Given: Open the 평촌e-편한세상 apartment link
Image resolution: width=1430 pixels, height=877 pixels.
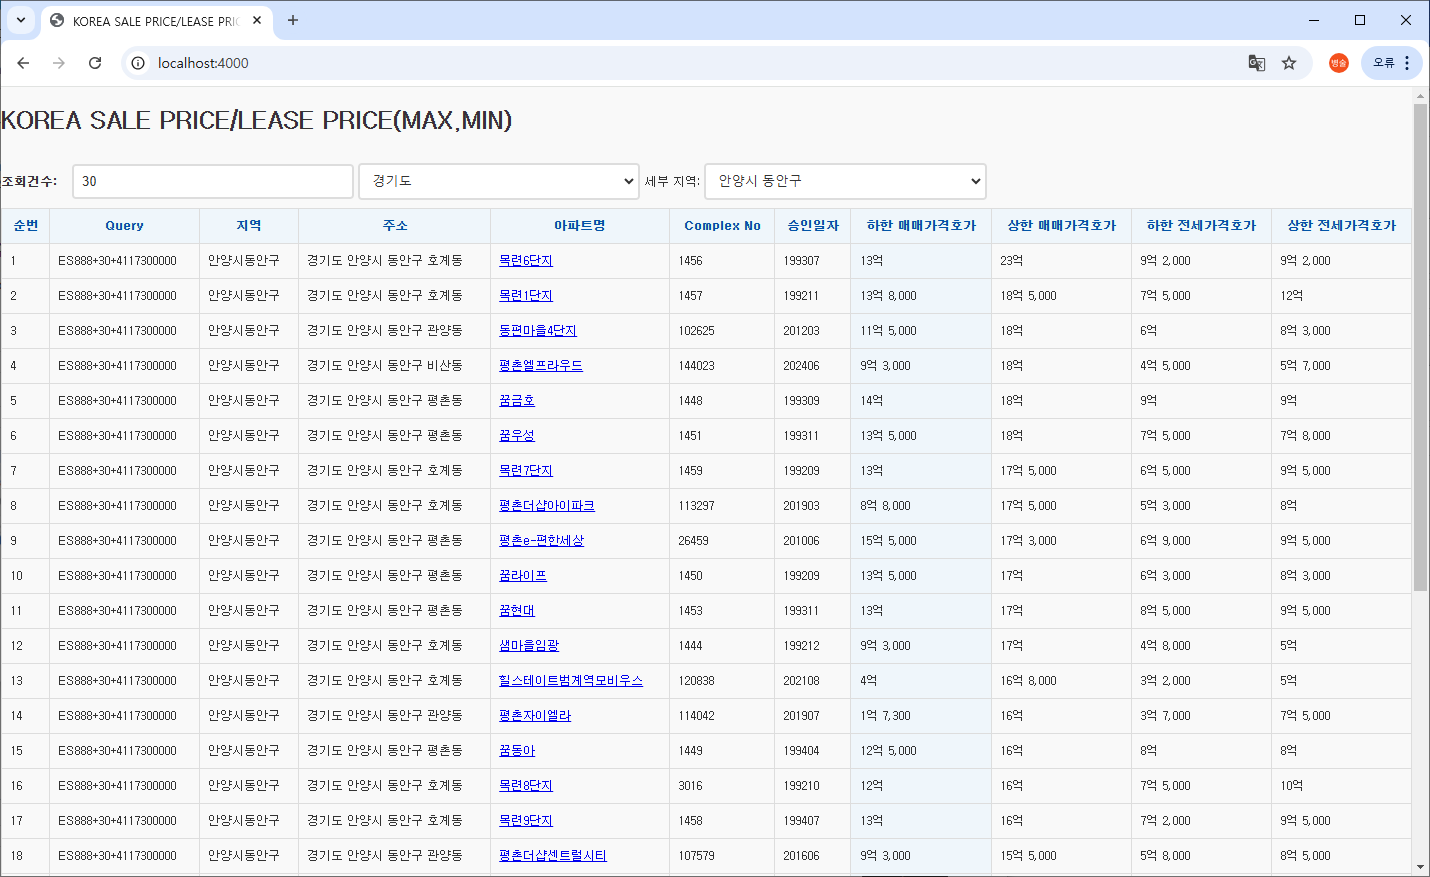Looking at the screenshot, I should pyautogui.click(x=541, y=541).
